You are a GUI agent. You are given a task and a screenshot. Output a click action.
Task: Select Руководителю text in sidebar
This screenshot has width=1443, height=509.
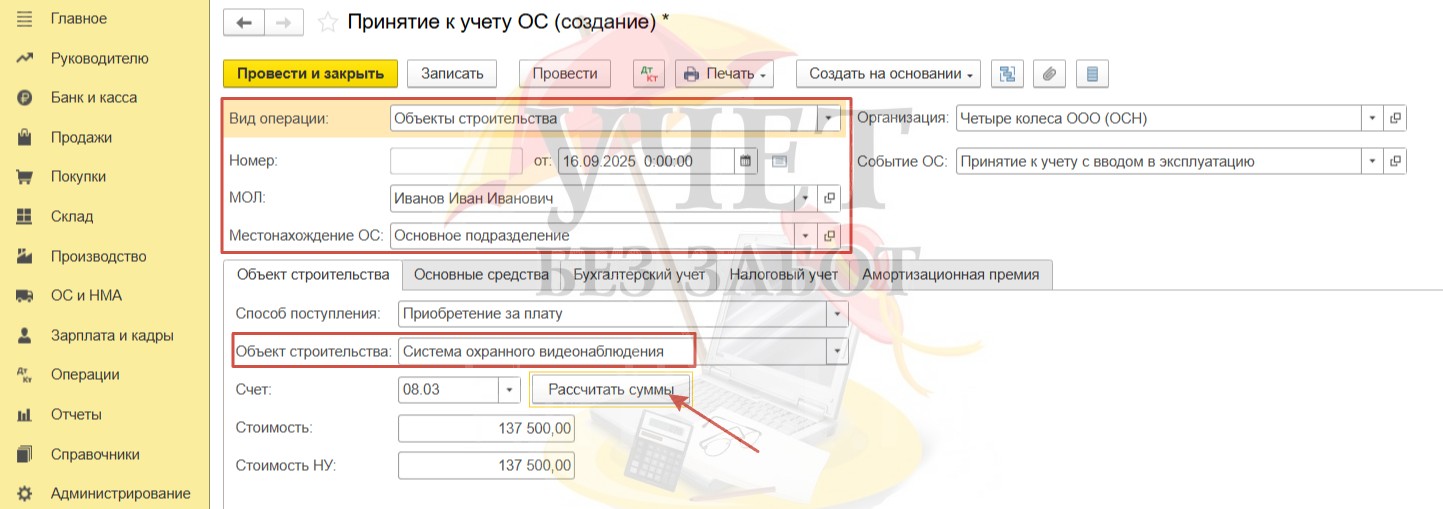[x=100, y=58]
